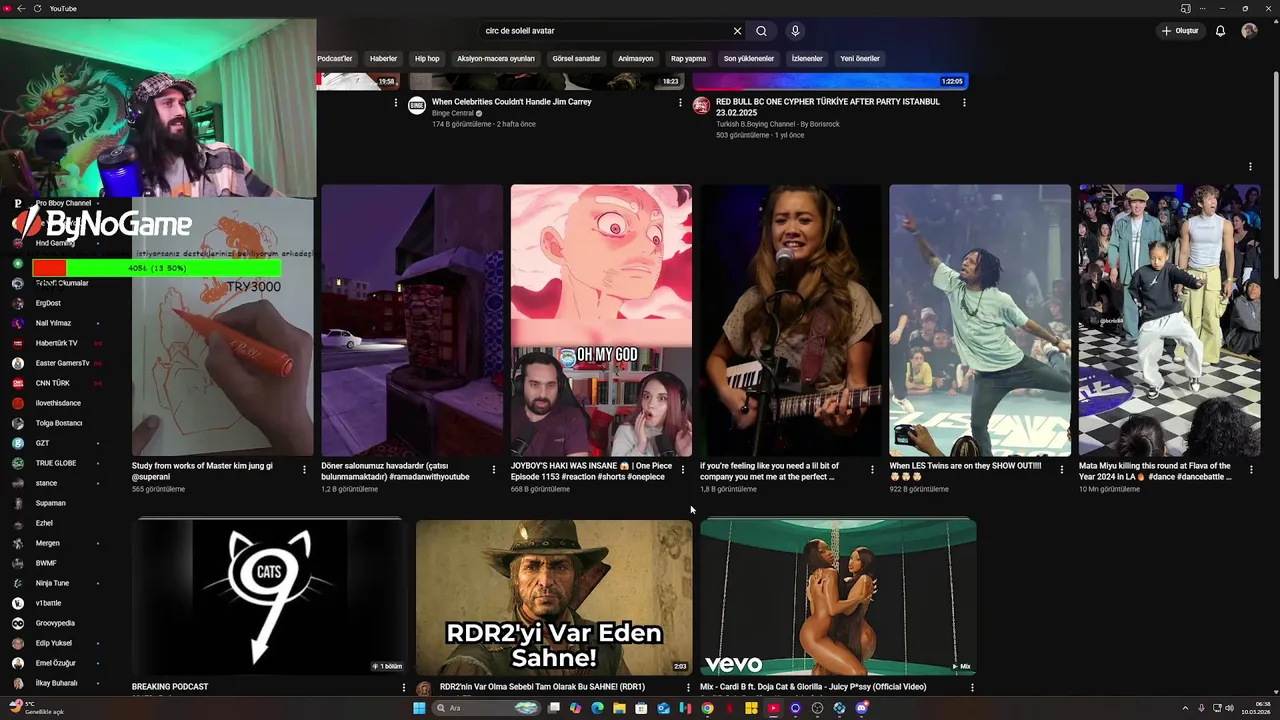Open options for the Döner salonumuz short
1280x720 pixels.
coord(493,469)
